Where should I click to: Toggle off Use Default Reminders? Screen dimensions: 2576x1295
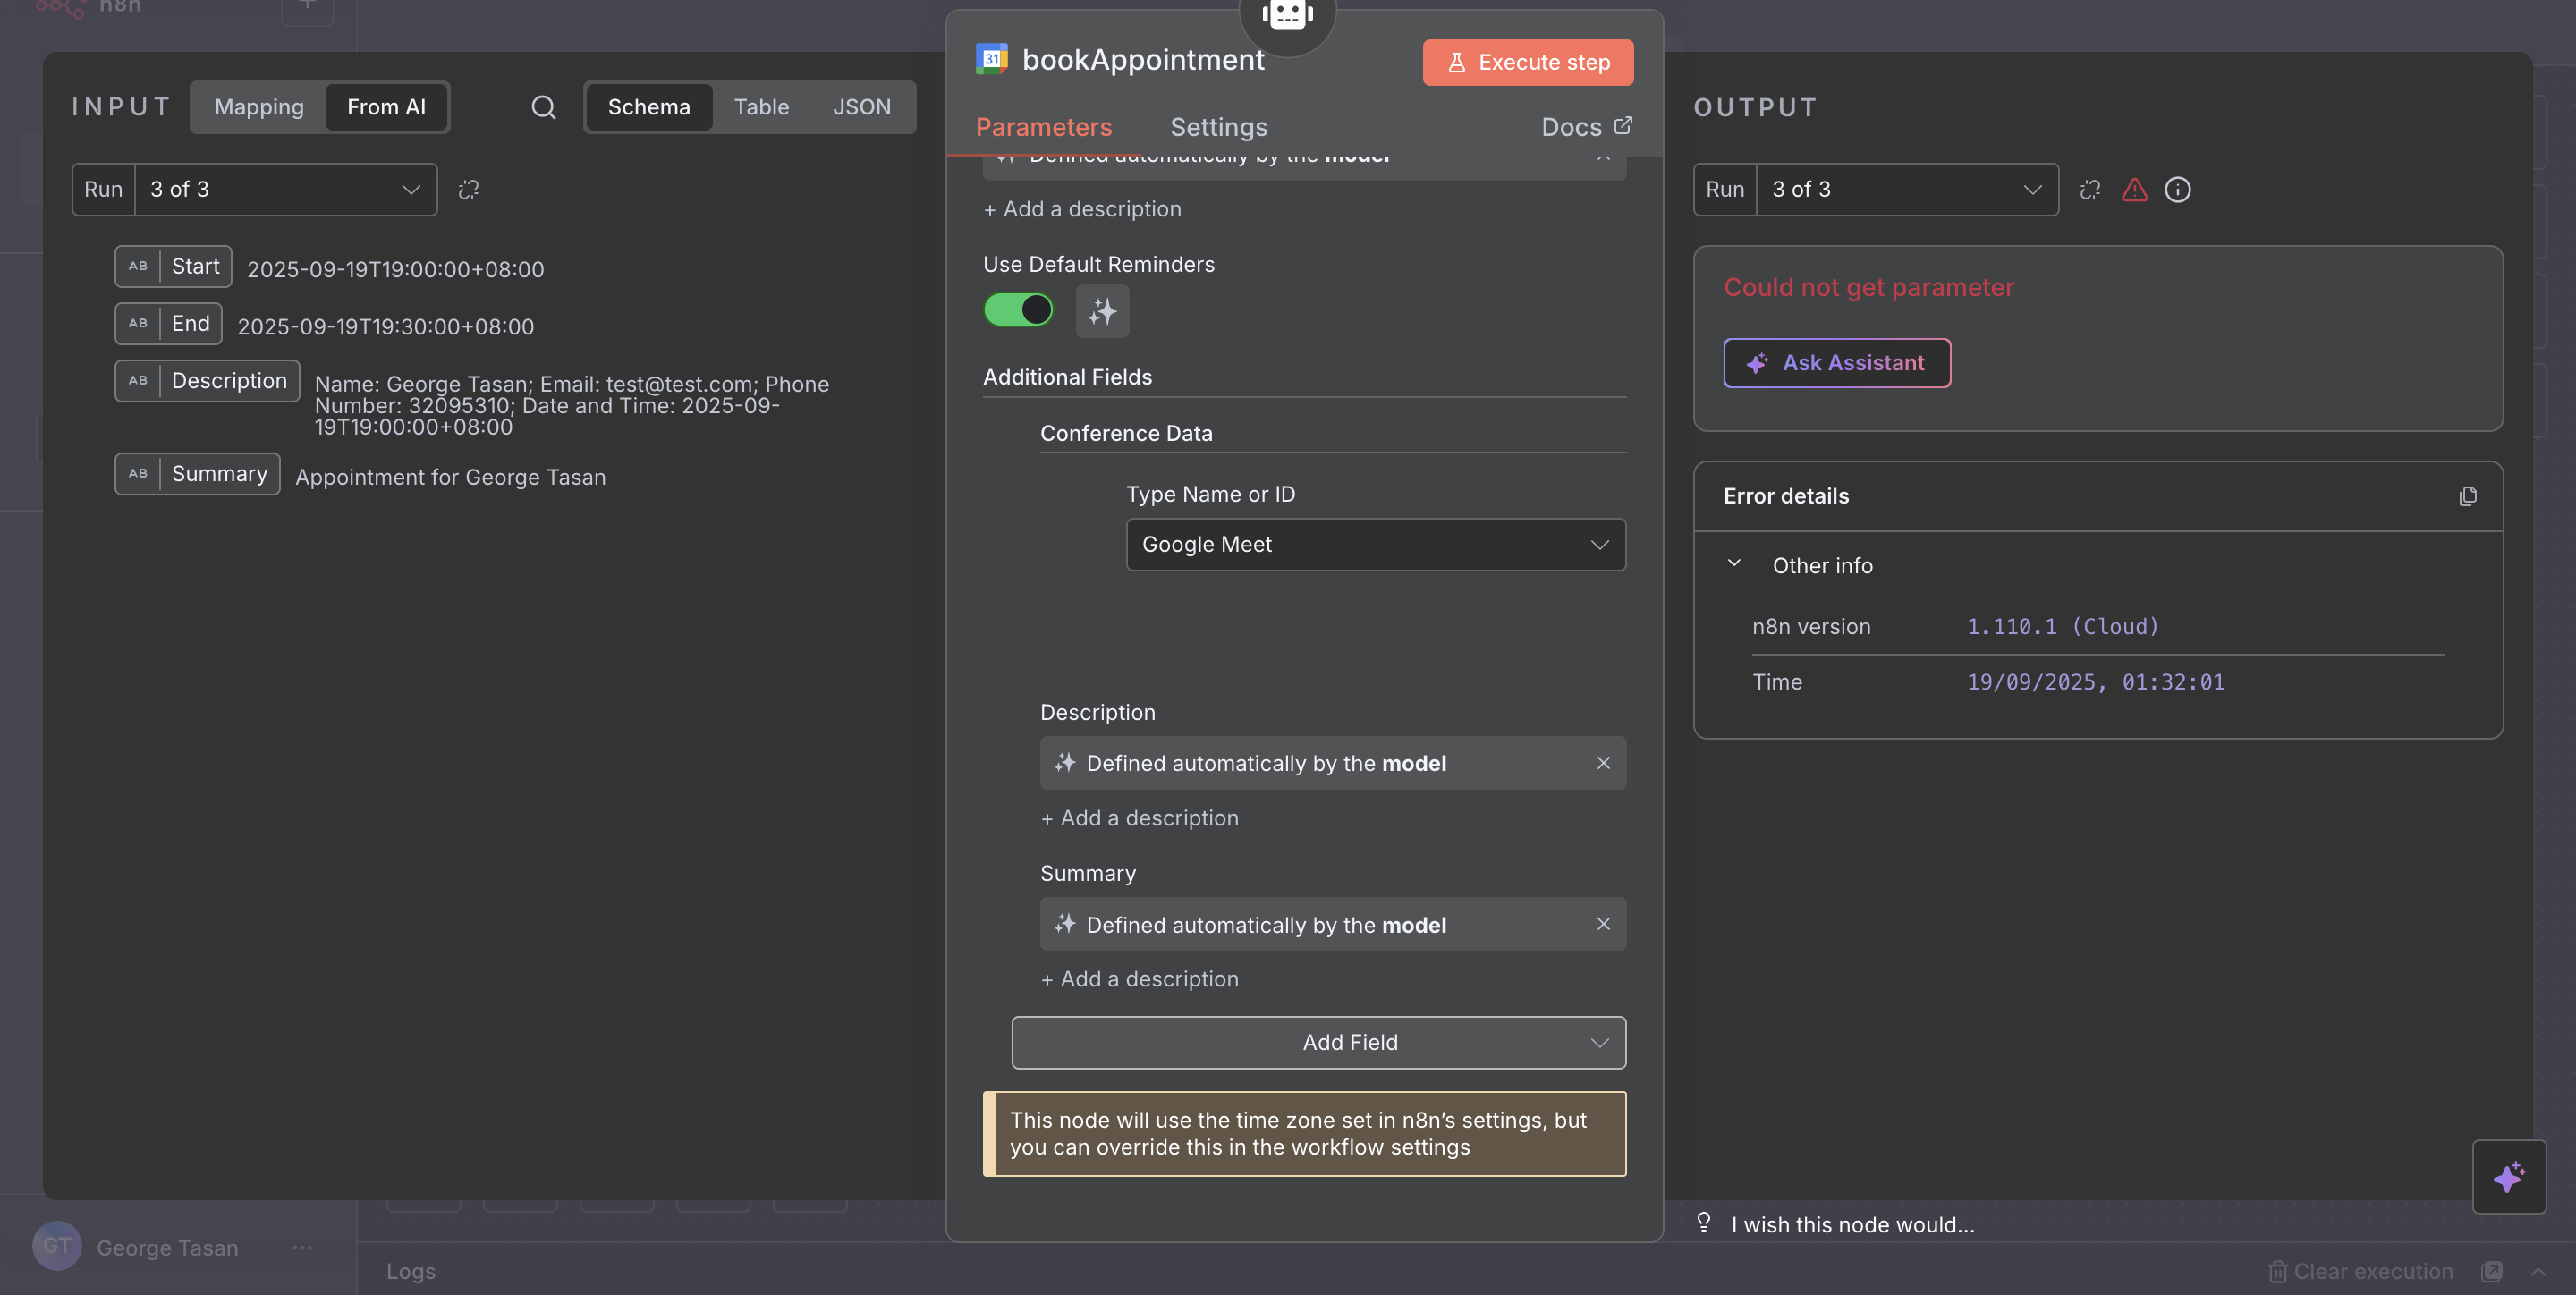[x=1018, y=310]
